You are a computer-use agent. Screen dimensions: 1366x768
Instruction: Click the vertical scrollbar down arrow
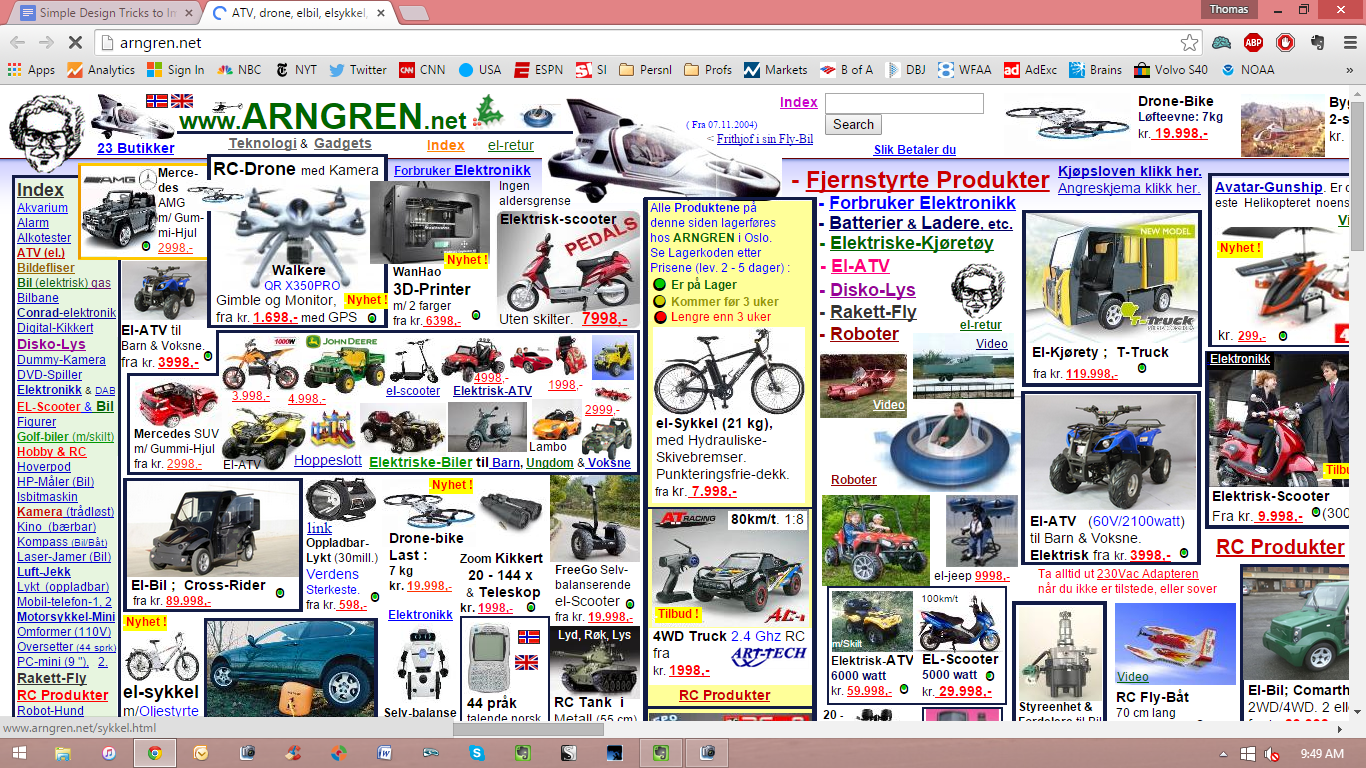(1357, 712)
